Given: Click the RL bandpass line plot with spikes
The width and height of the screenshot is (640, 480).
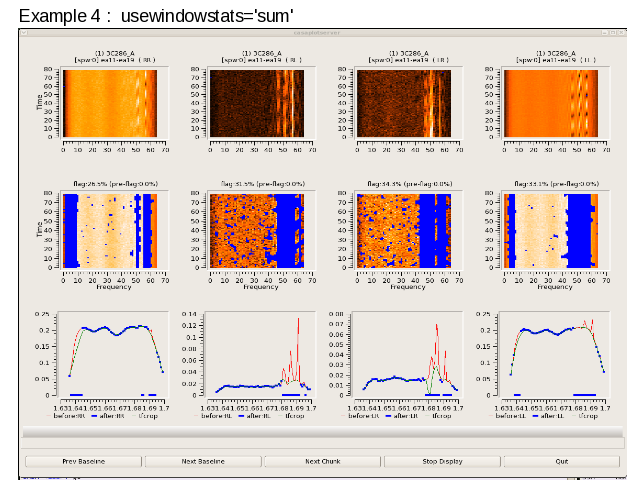Looking at the screenshot, I should click(x=260, y=355).
